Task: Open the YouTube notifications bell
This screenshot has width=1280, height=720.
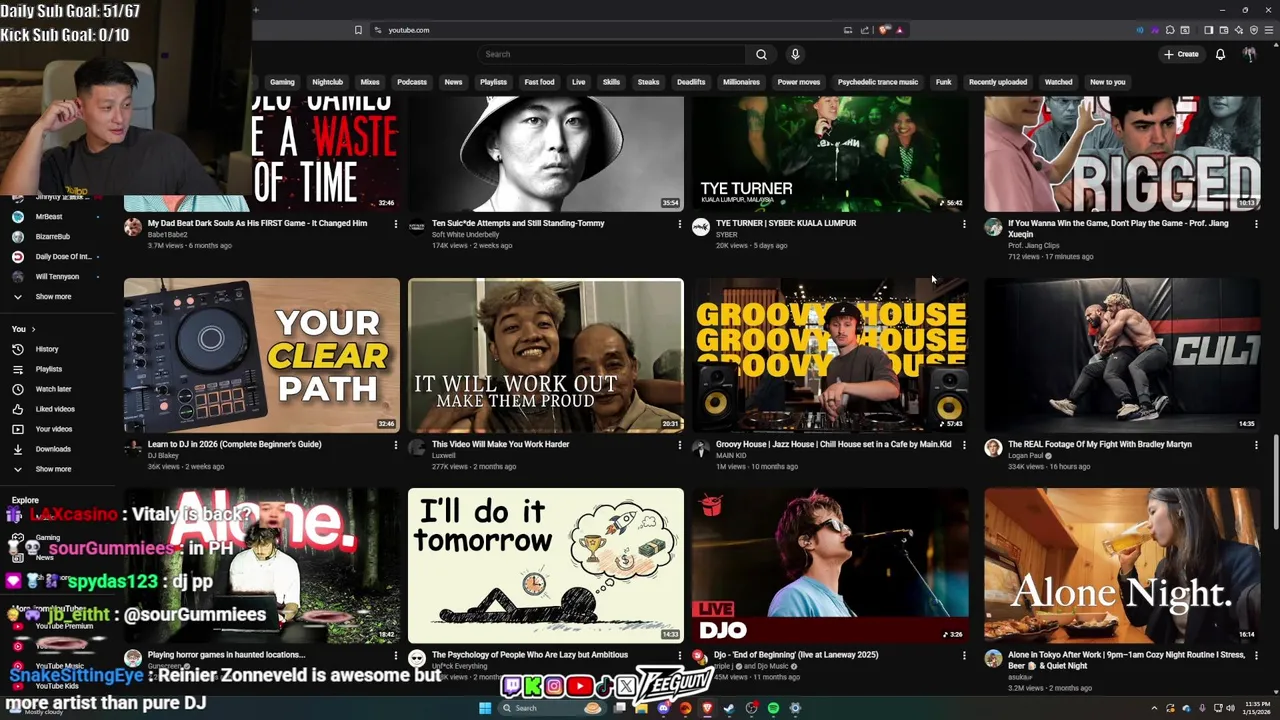Action: [x=1220, y=54]
